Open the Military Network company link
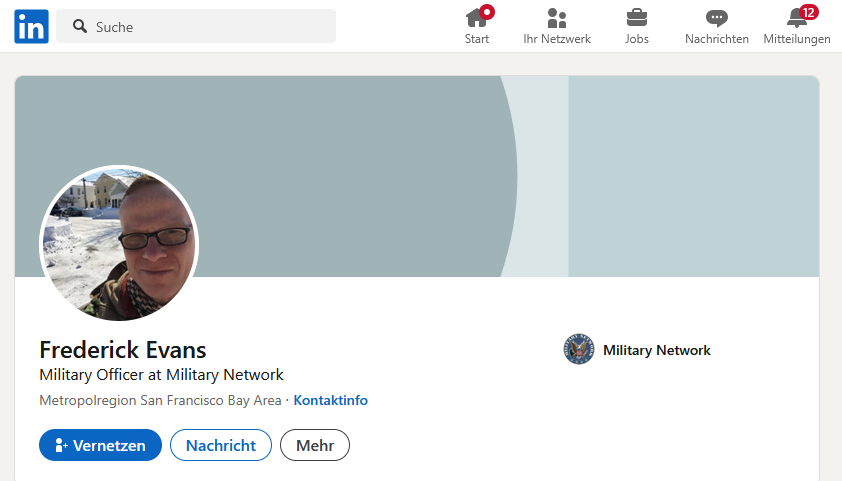Screen dimensions: 842x481 click(656, 350)
